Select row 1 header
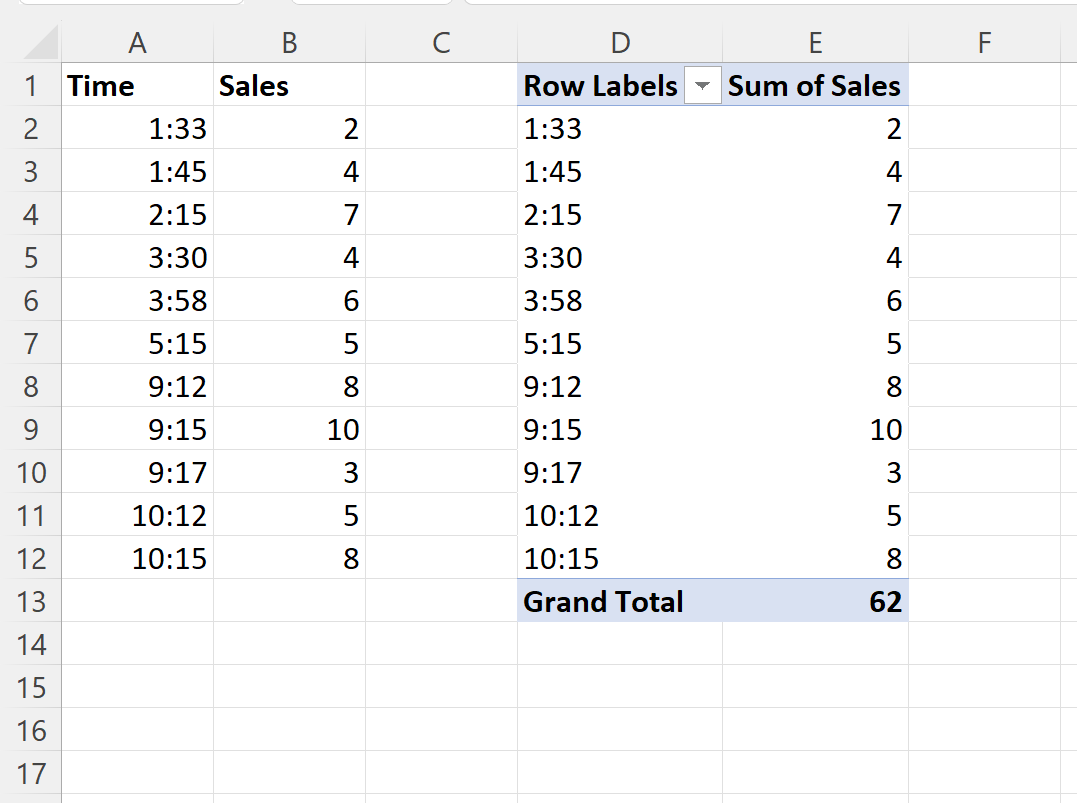Viewport: 1077px width, 803px height. [x=33, y=86]
